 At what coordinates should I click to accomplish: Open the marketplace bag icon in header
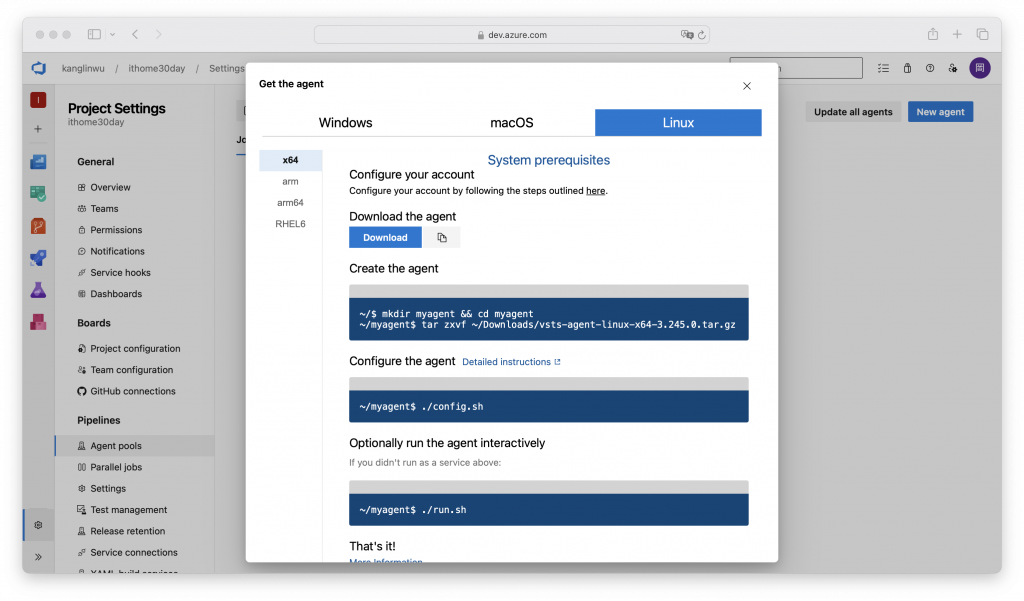click(907, 68)
